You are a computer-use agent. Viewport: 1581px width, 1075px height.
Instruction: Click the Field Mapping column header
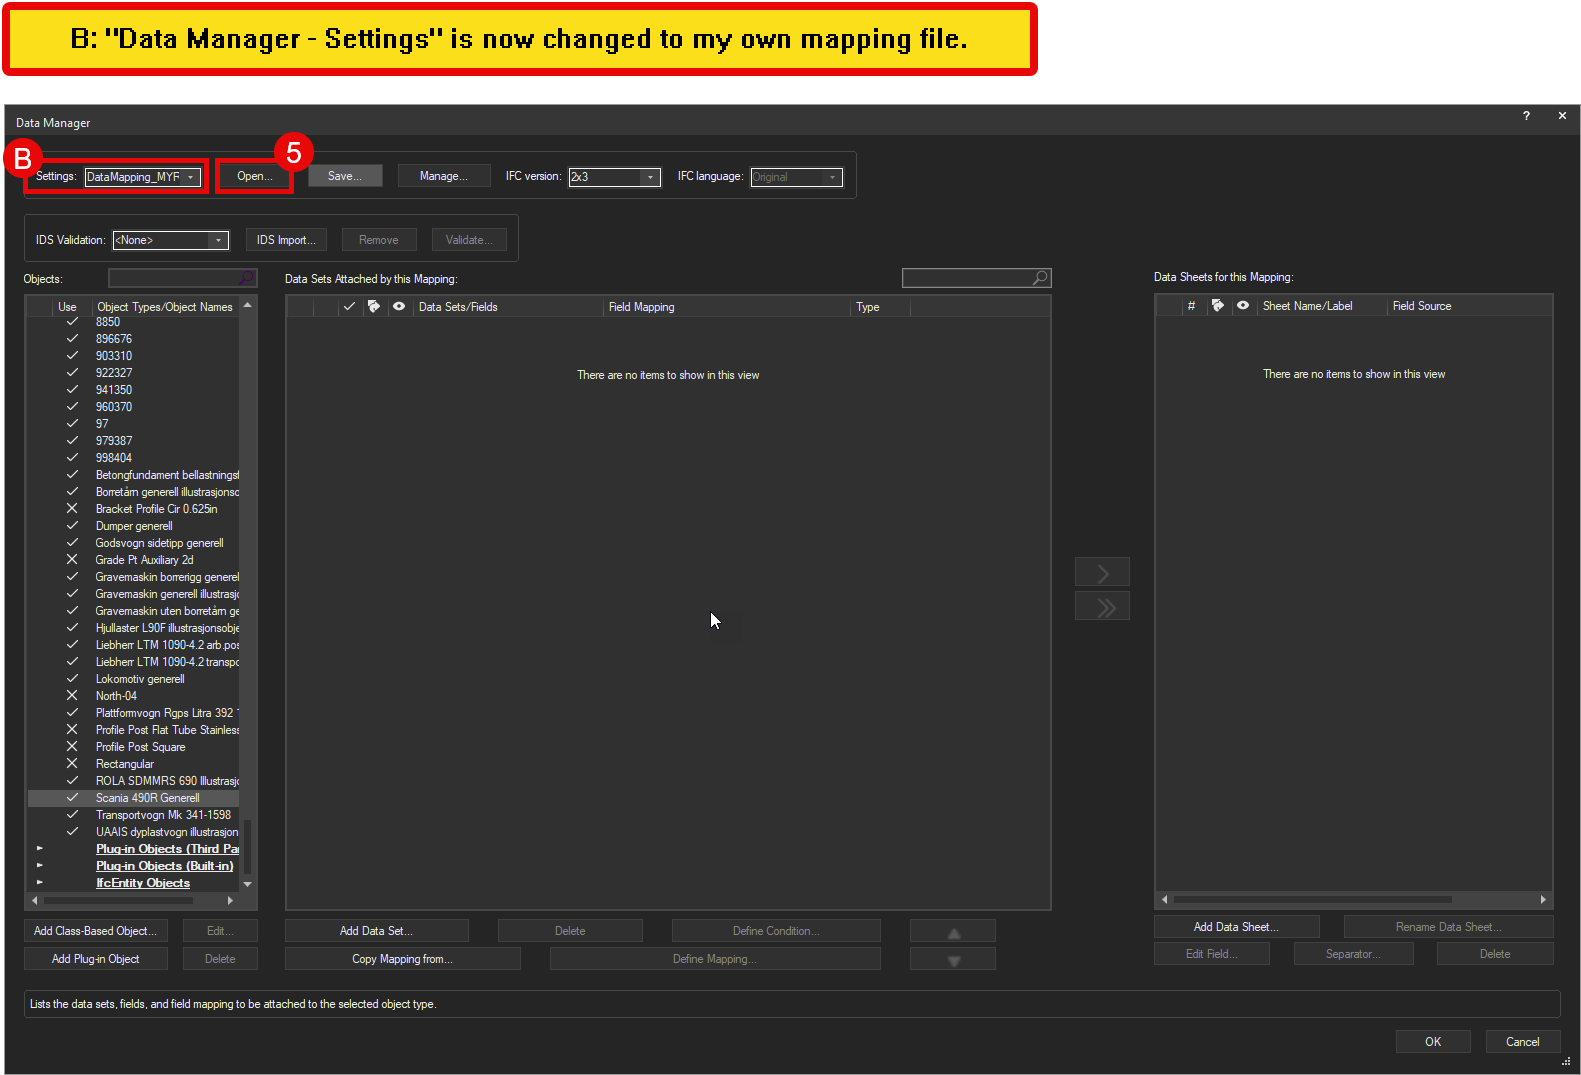[641, 307]
